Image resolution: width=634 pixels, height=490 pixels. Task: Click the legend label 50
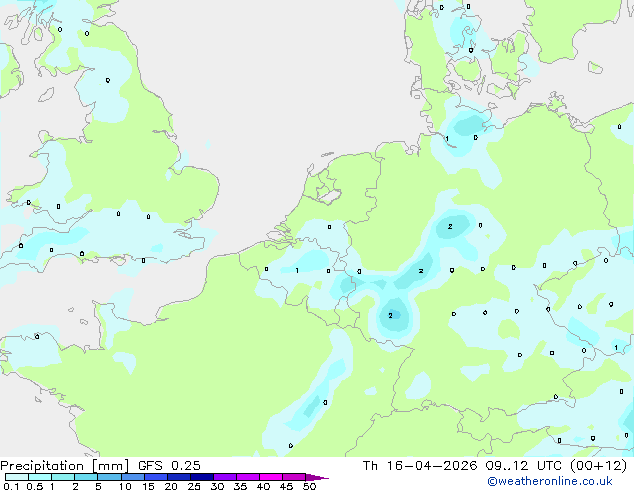click(309, 486)
